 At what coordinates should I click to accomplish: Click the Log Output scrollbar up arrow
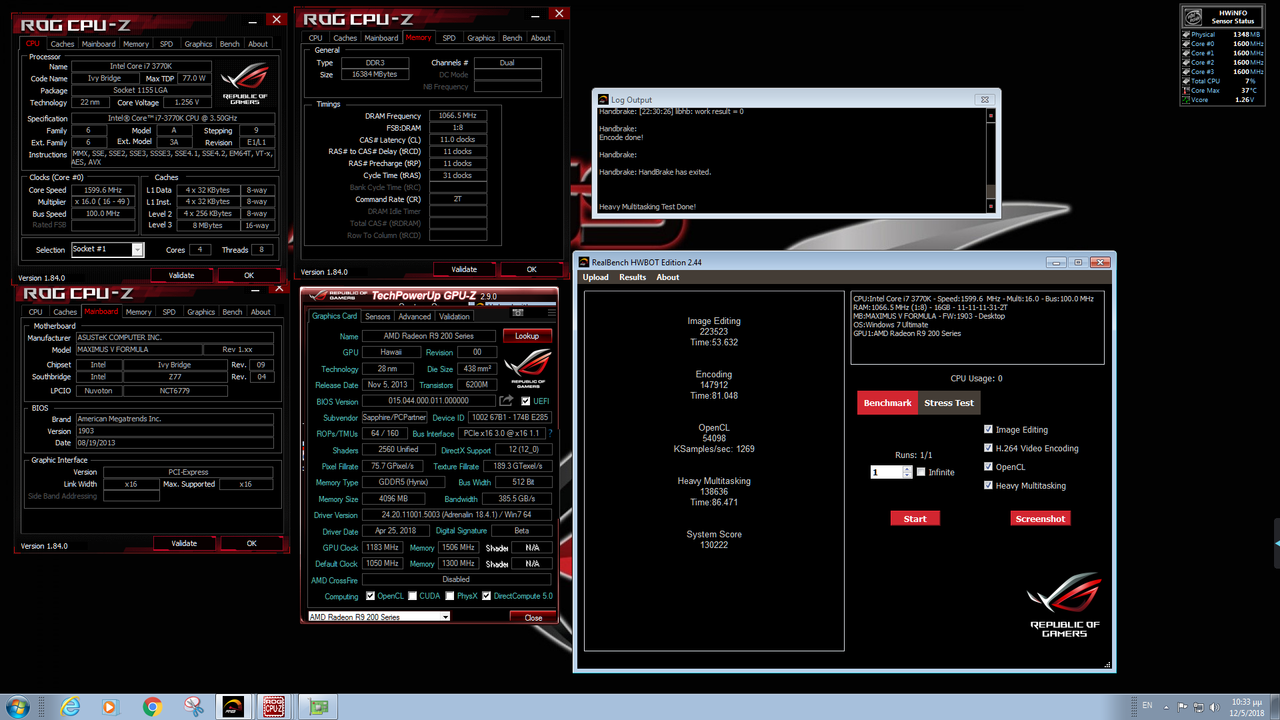pos(990,116)
